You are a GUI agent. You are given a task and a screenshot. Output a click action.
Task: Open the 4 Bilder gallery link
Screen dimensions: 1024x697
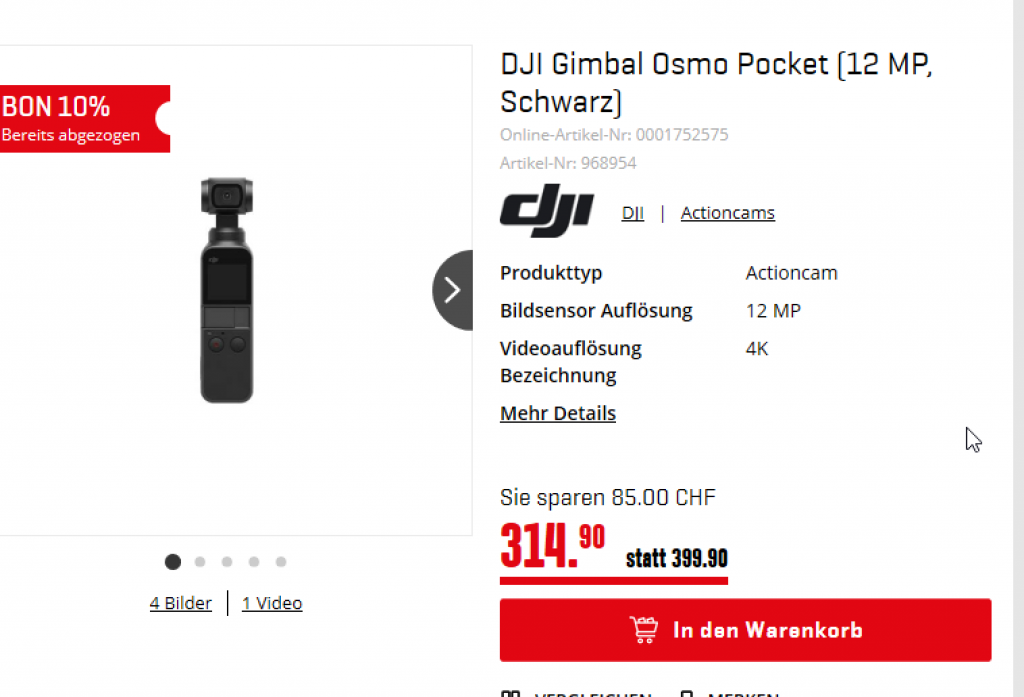point(180,603)
